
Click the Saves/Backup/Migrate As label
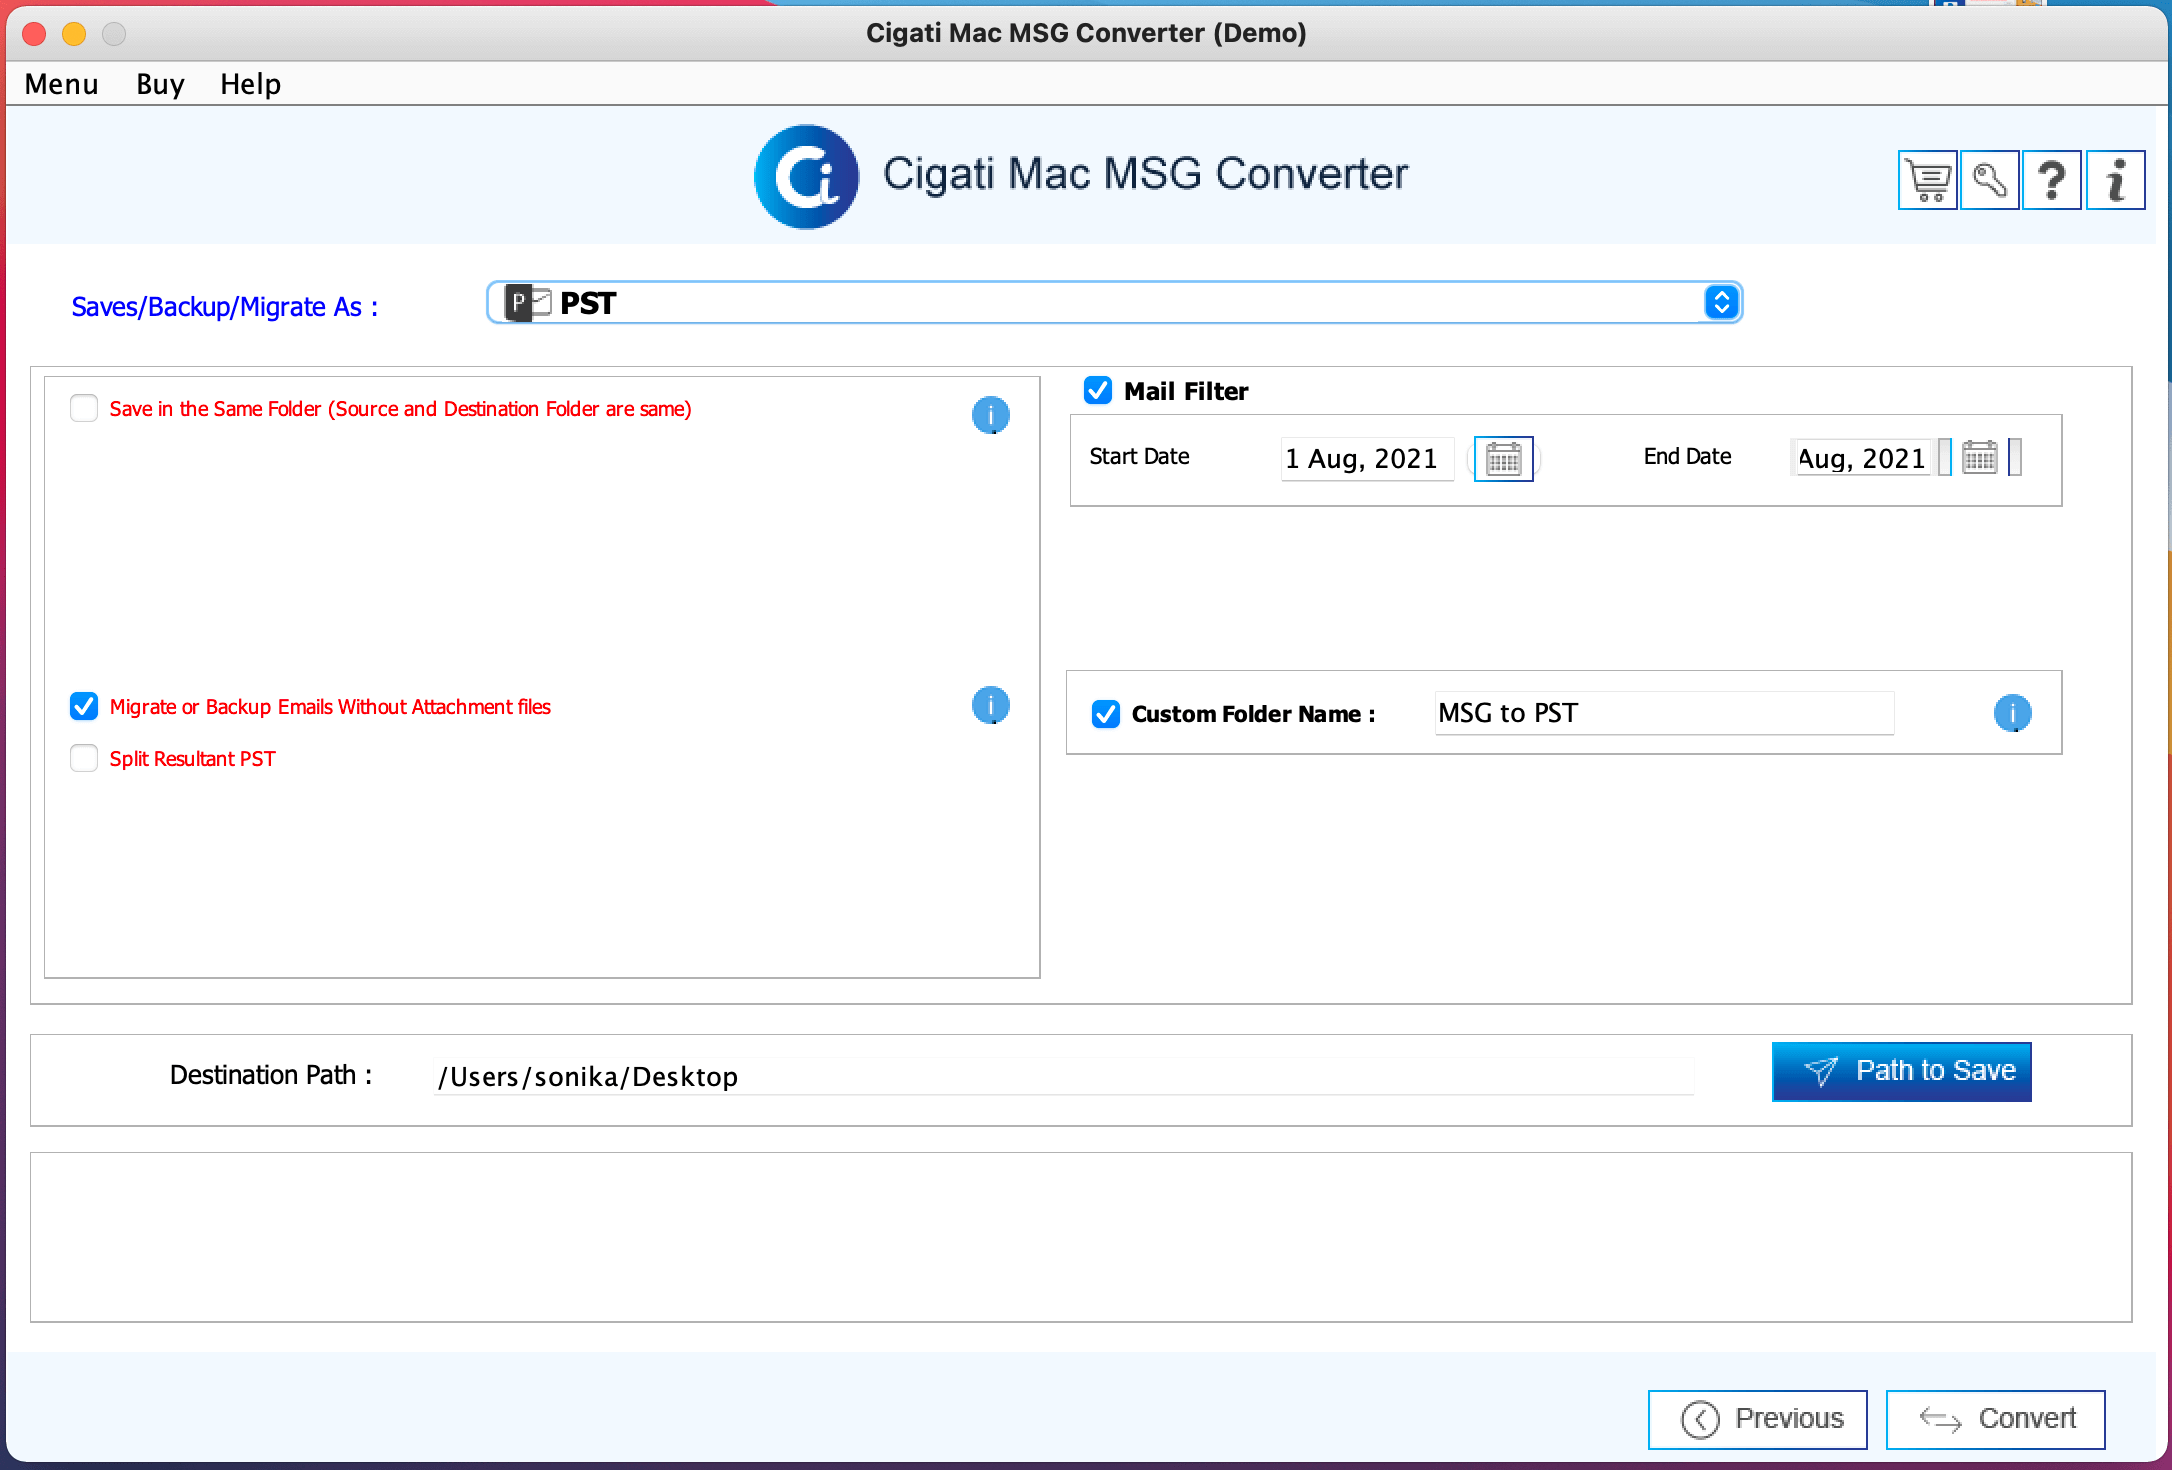(x=224, y=307)
